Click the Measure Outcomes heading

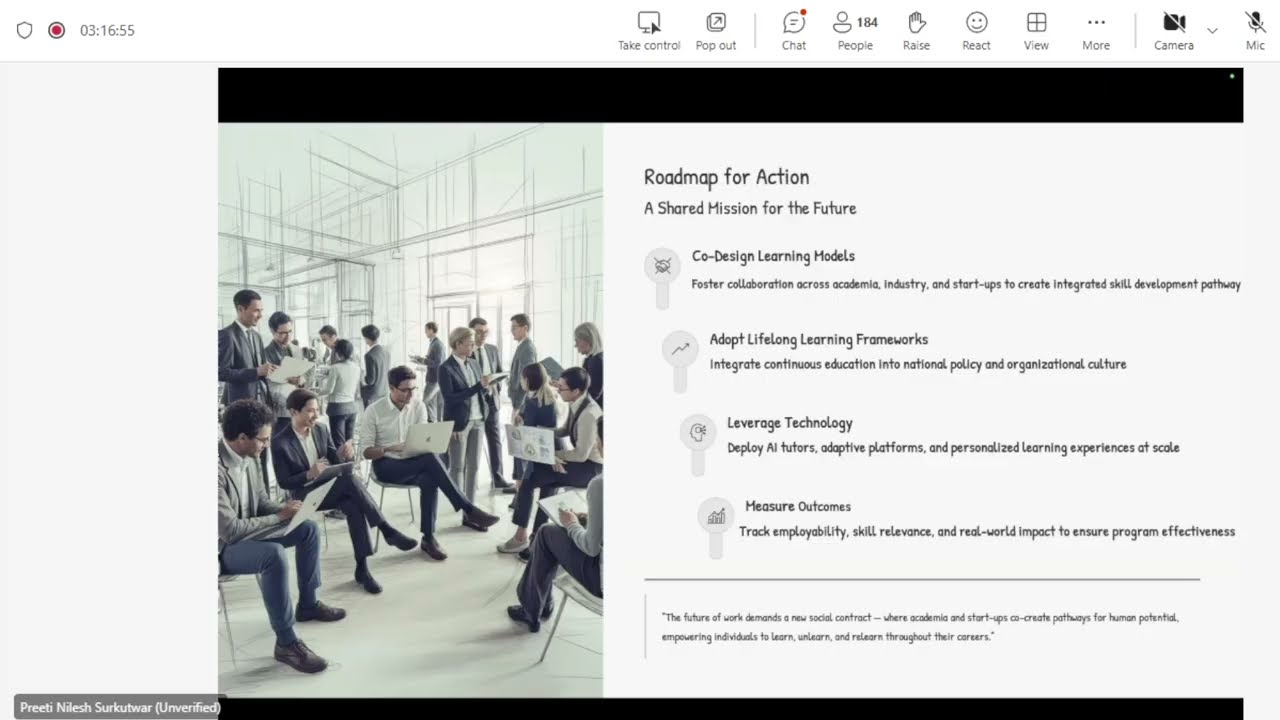(798, 506)
